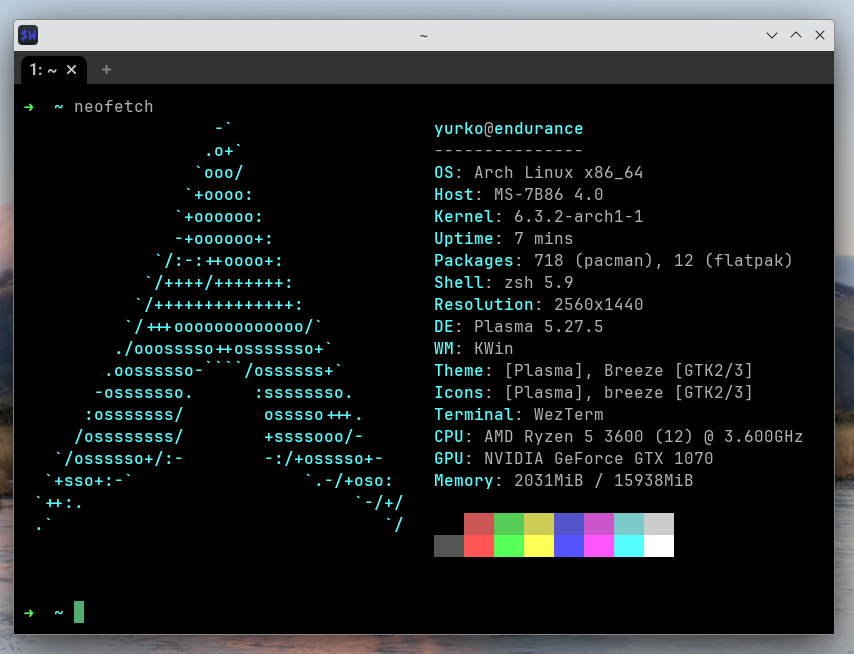
Task: Open a new tab with plus button
Action: pos(106,70)
